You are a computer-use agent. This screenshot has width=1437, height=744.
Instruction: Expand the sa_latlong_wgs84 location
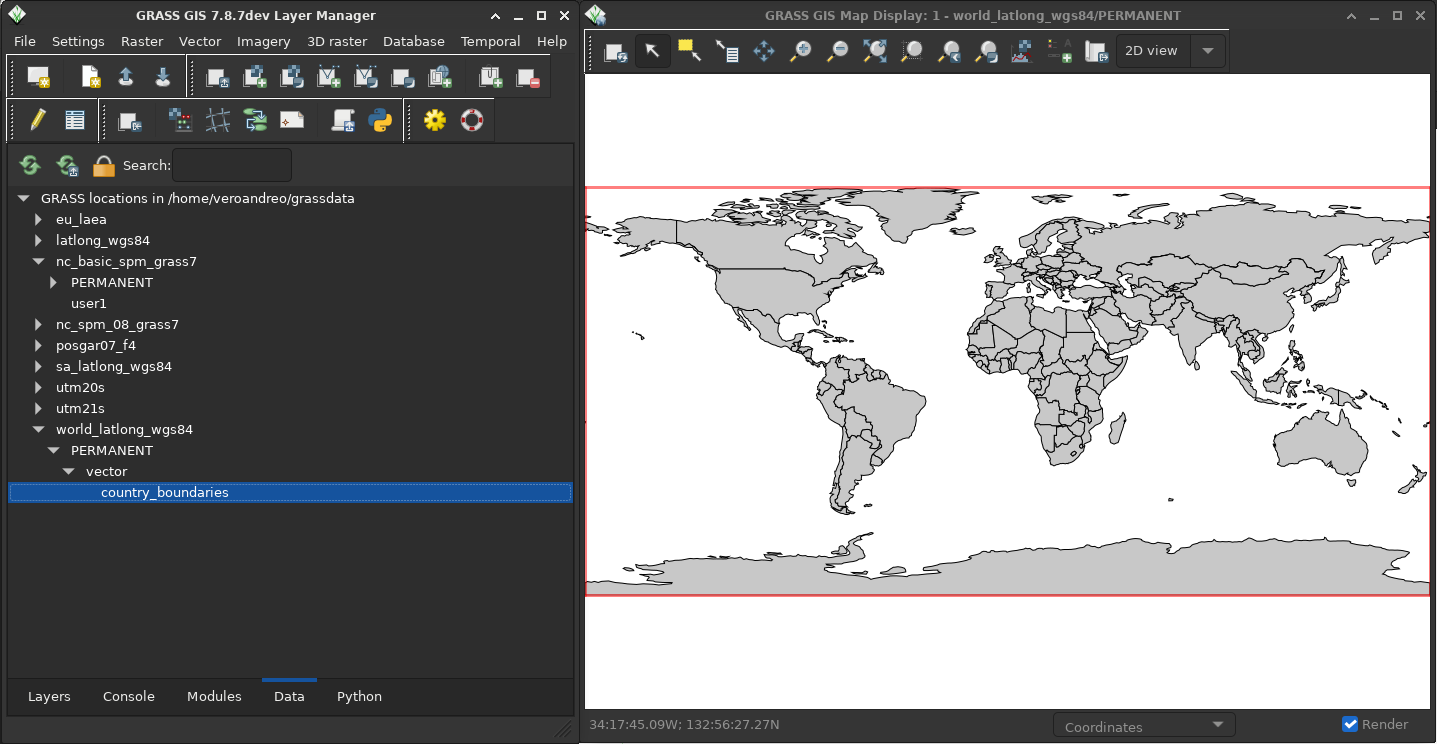click(x=38, y=366)
